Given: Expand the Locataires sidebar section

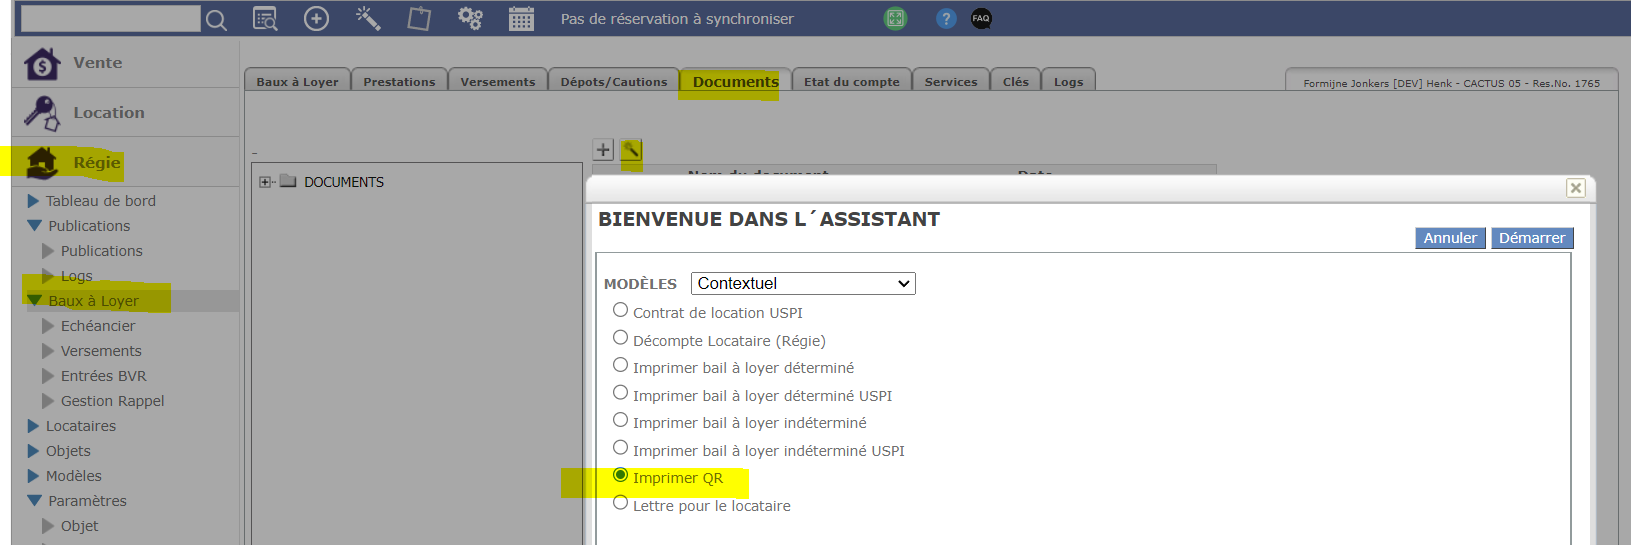Looking at the screenshot, I should point(34,426).
